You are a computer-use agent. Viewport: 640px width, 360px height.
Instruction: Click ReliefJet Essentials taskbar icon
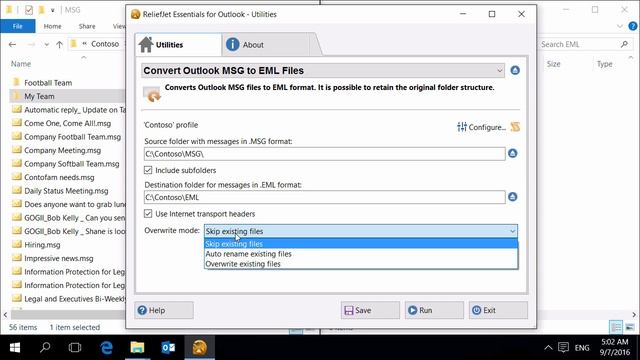pyautogui.click(x=200, y=347)
